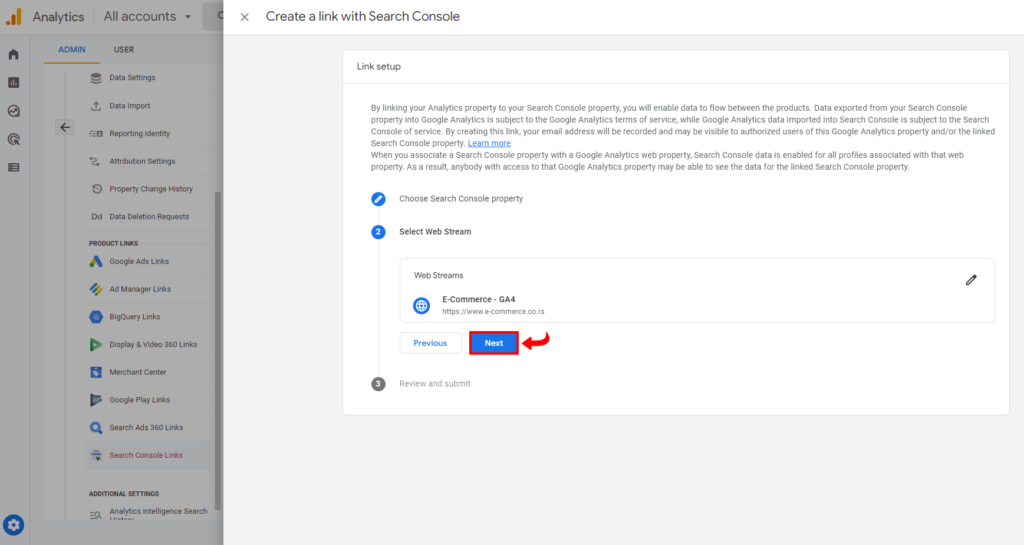Screen dimensions: 1024x545
Task: Click the Home icon in left rail
Action: (13, 54)
